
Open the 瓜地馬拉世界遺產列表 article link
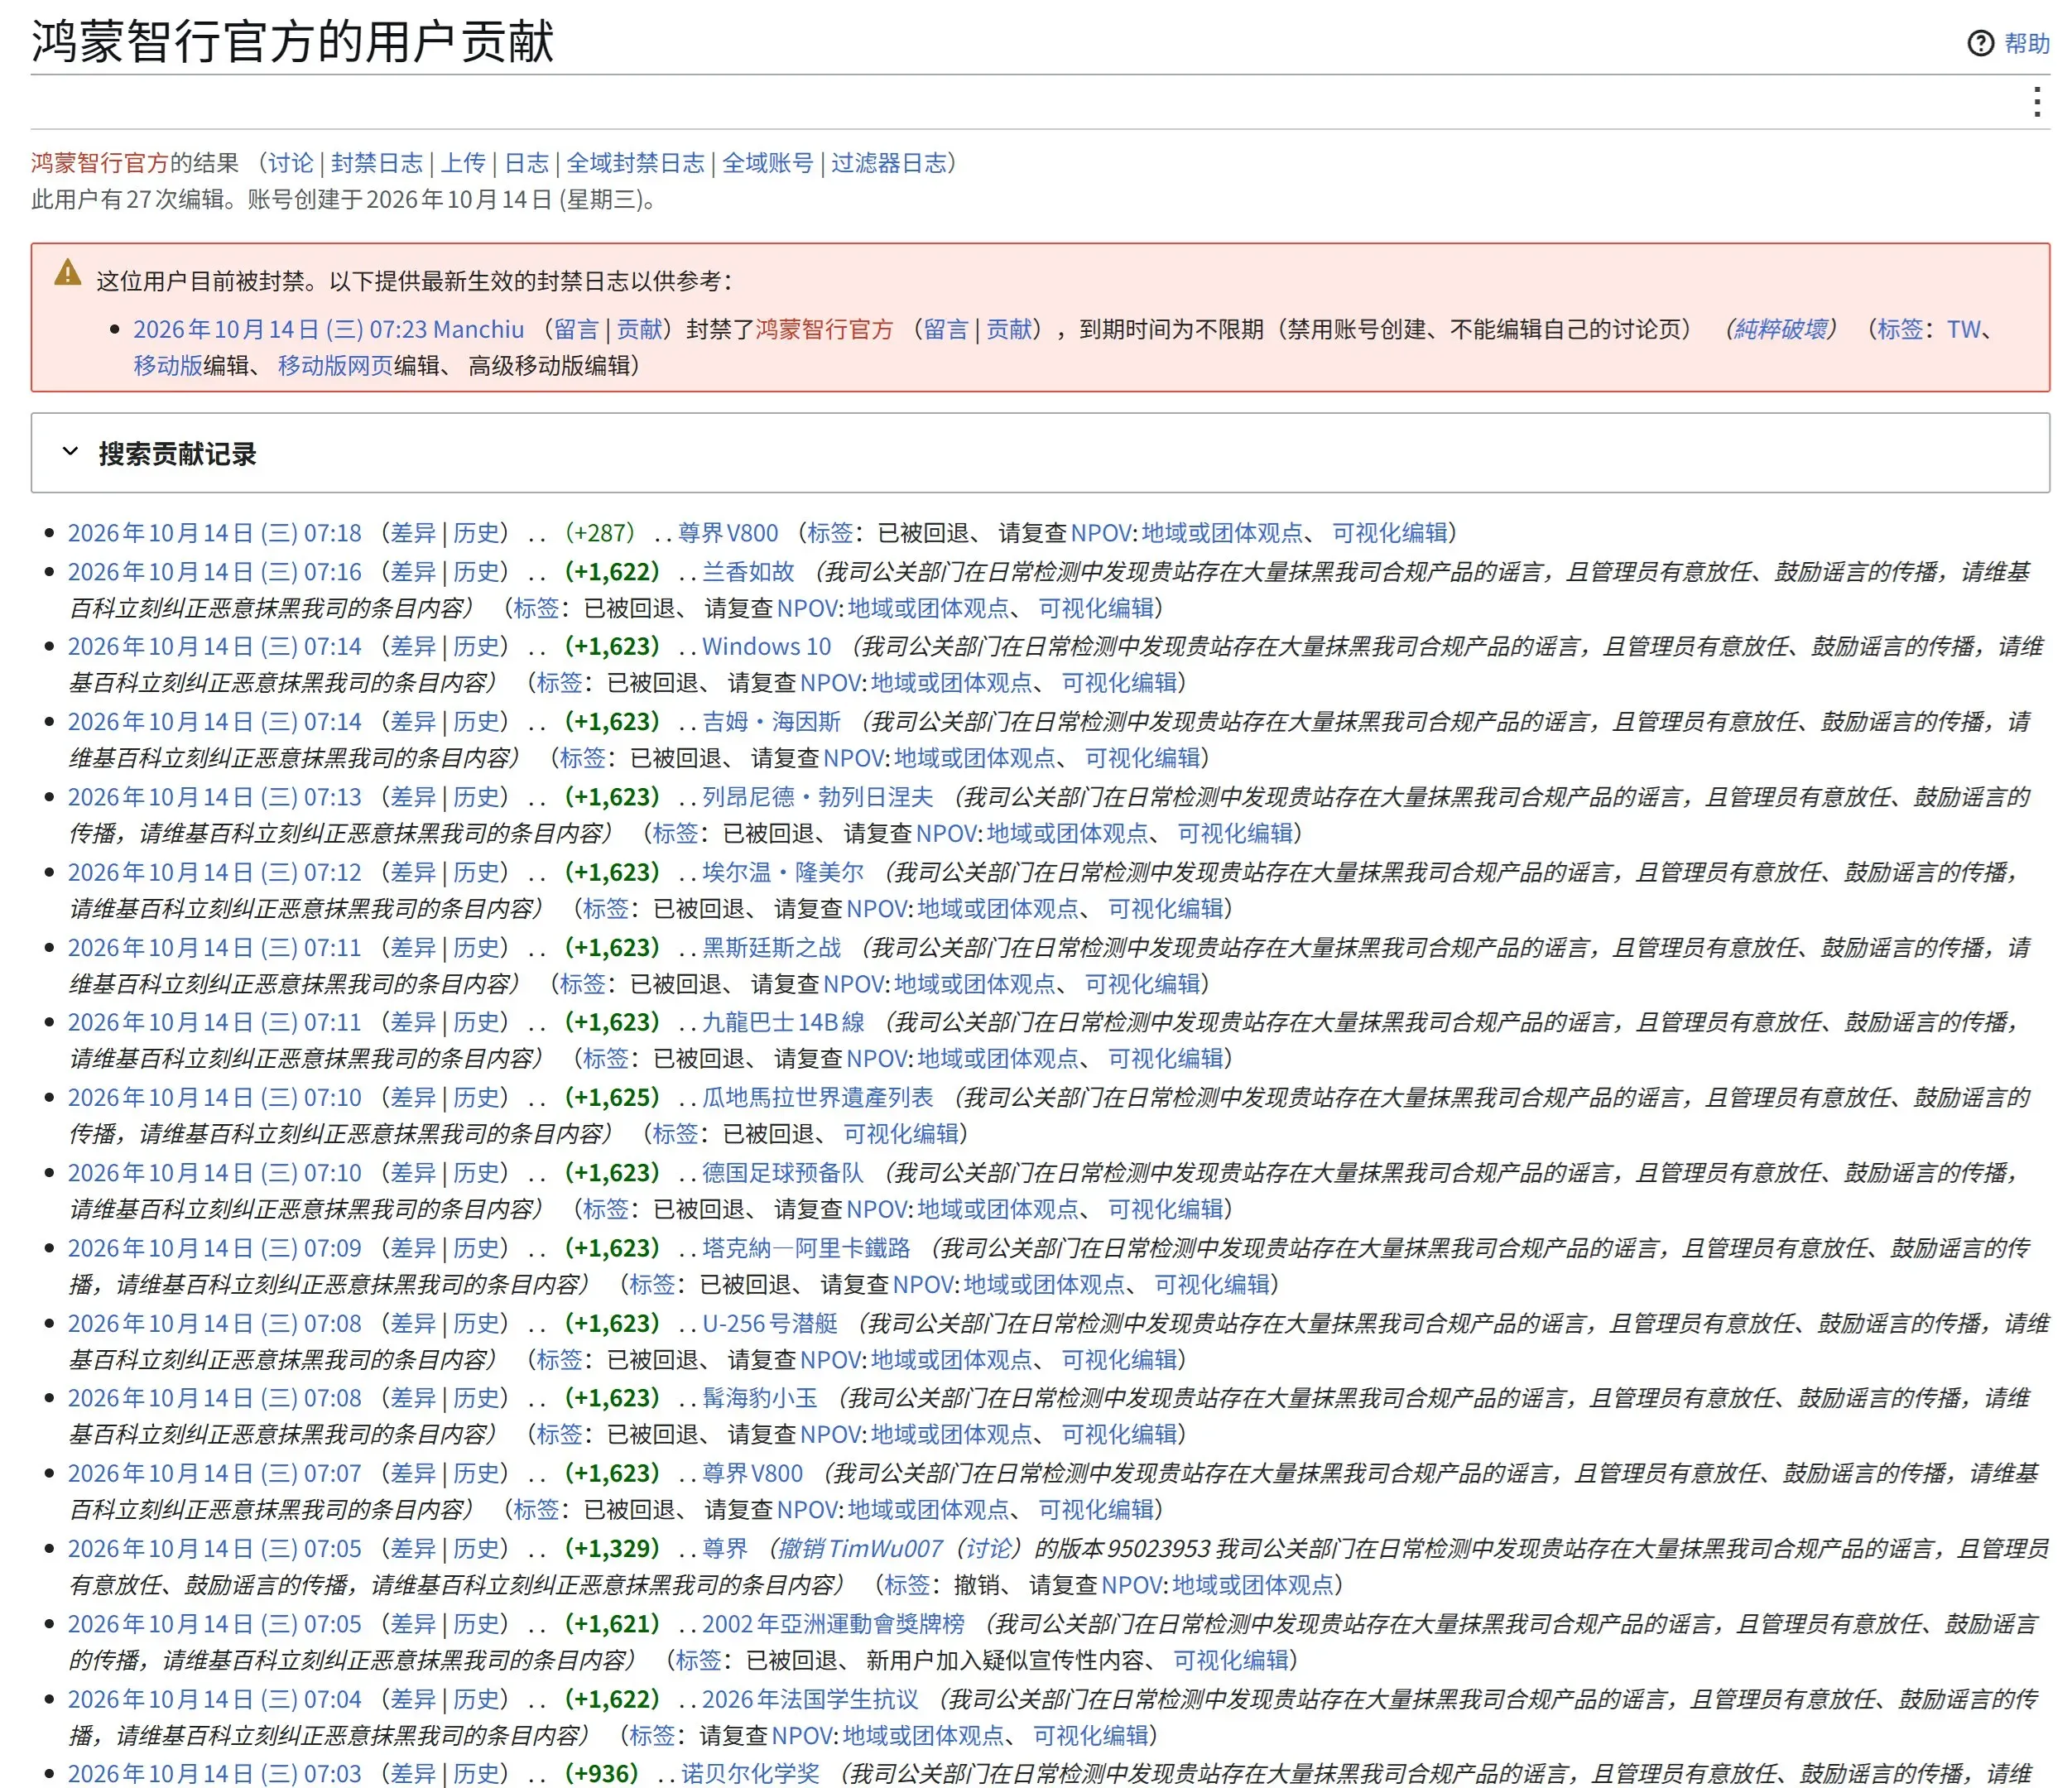tap(817, 1098)
